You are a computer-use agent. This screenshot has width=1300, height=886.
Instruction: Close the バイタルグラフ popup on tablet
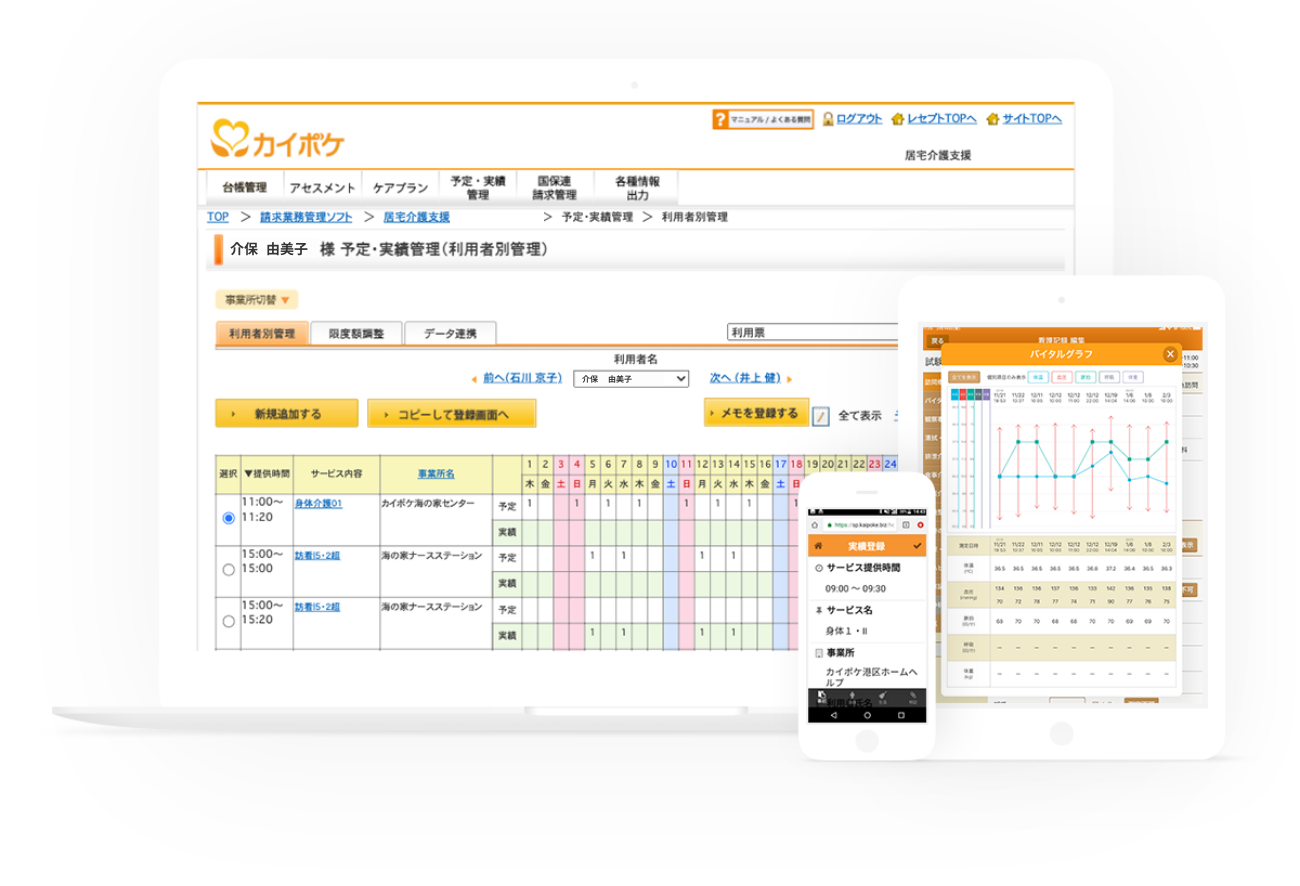(1169, 354)
